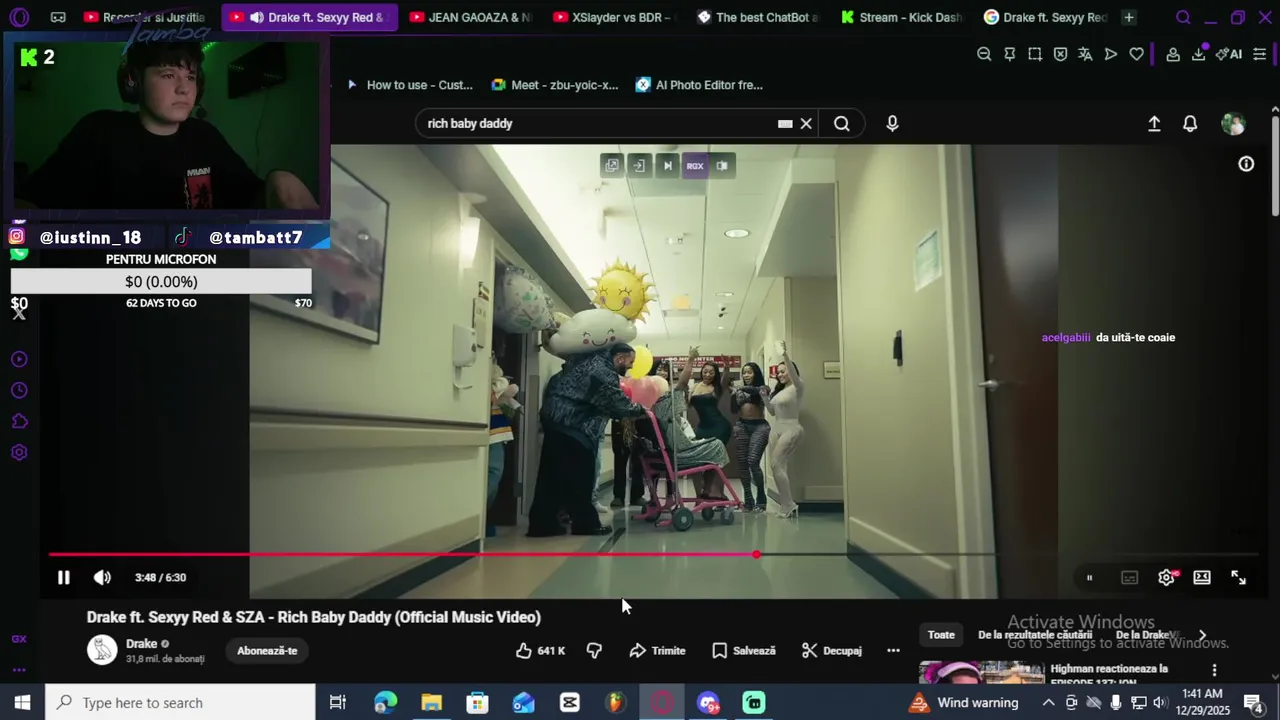Start YouTube voice search microphone
This screenshot has height=720, width=1280.
(892, 123)
